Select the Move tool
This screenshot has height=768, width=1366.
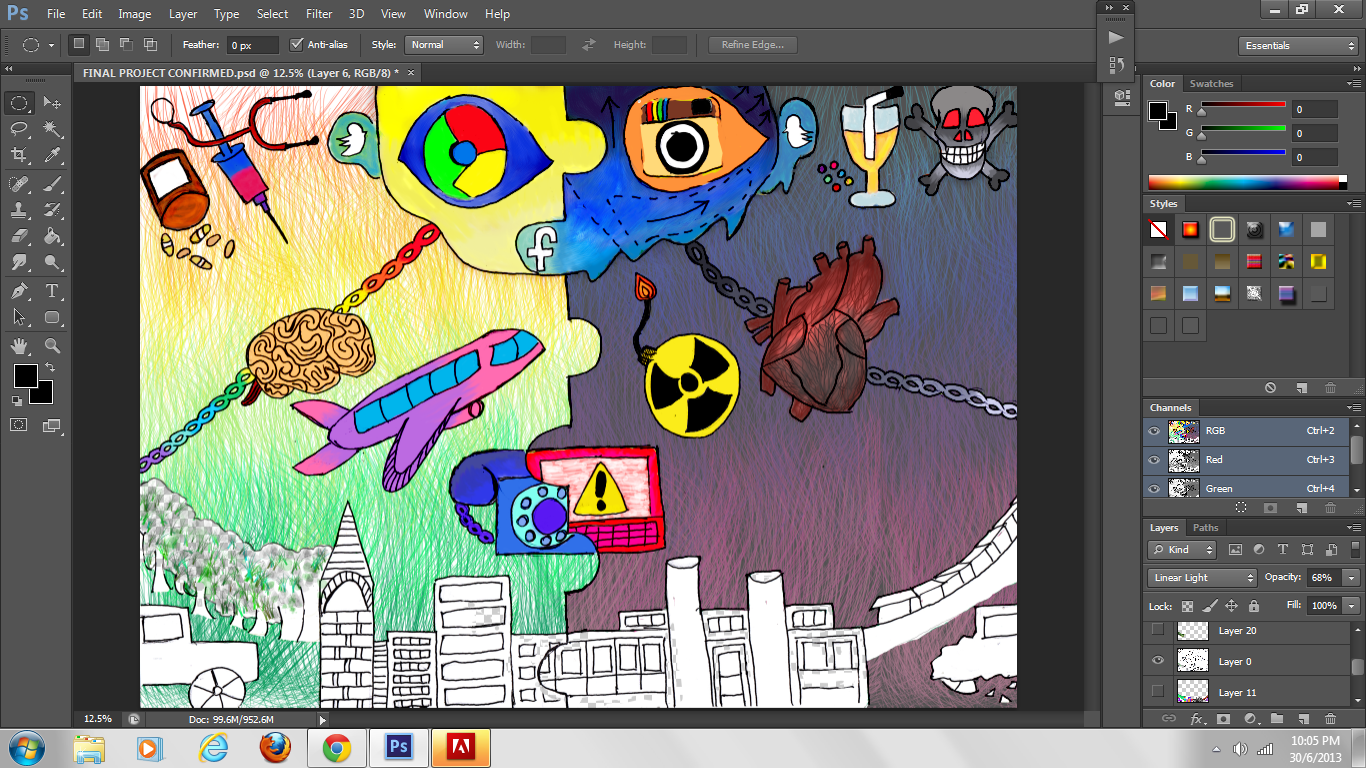(x=52, y=103)
